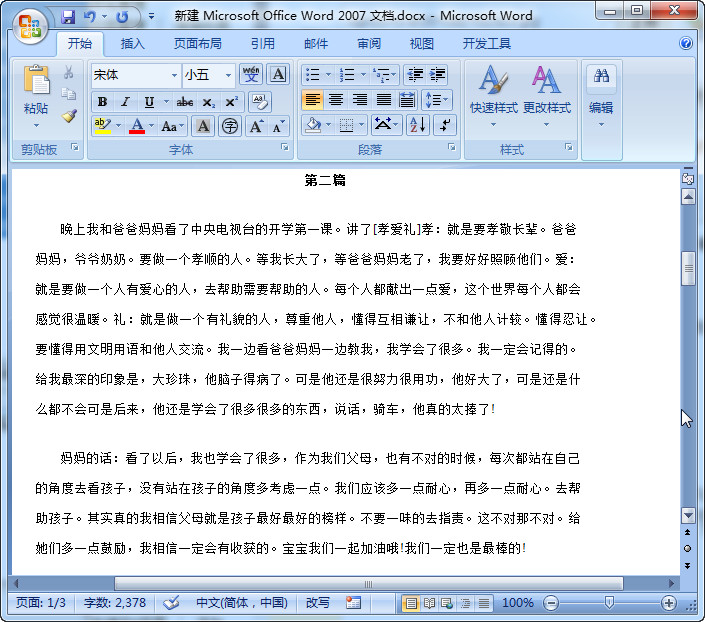
Task: Click the proofing check status icon
Action: pyautogui.click(x=171, y=602)
